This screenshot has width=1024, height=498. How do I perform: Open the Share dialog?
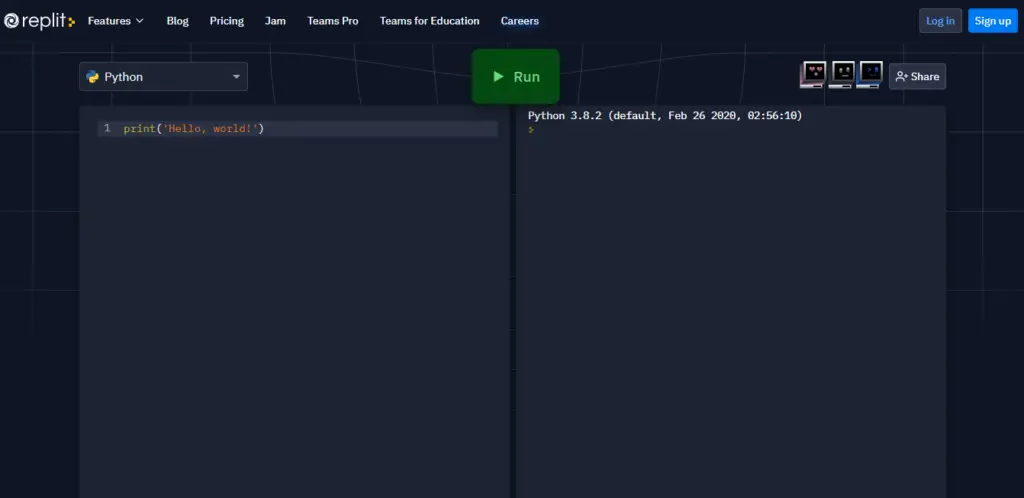point(918,76)
